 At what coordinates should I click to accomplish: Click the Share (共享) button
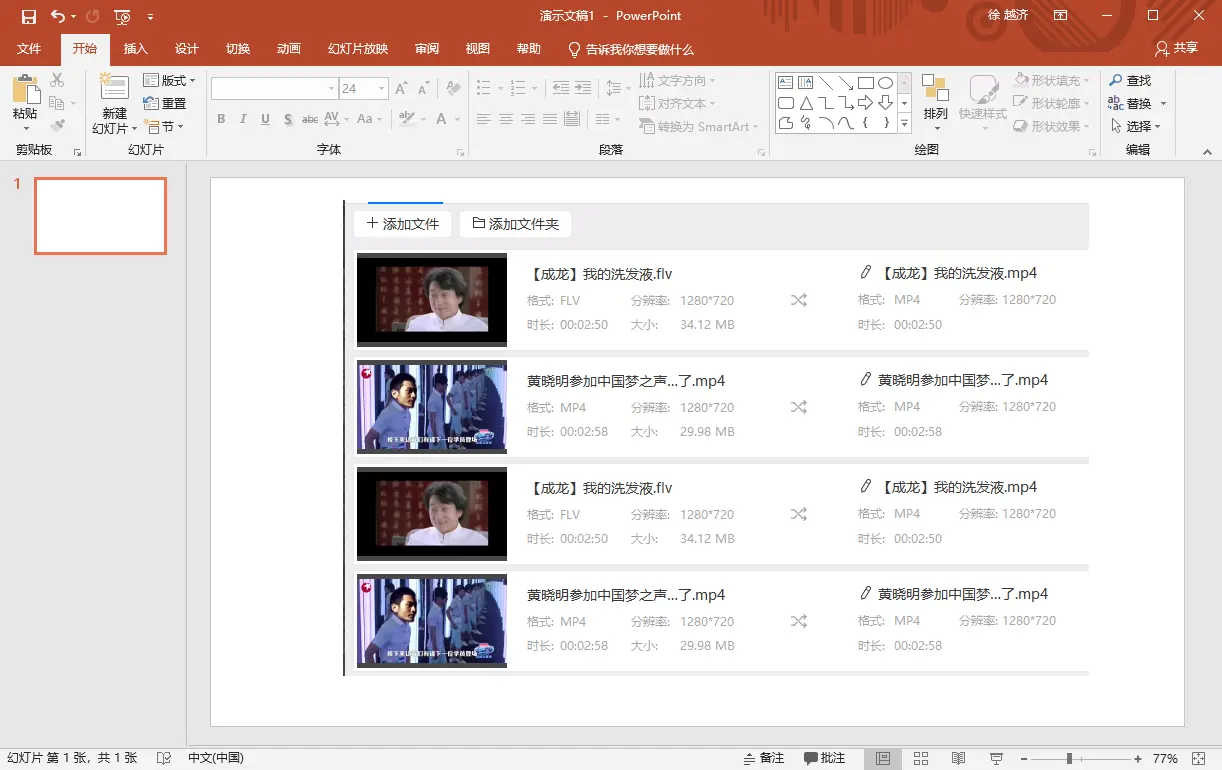point(1175,48)
